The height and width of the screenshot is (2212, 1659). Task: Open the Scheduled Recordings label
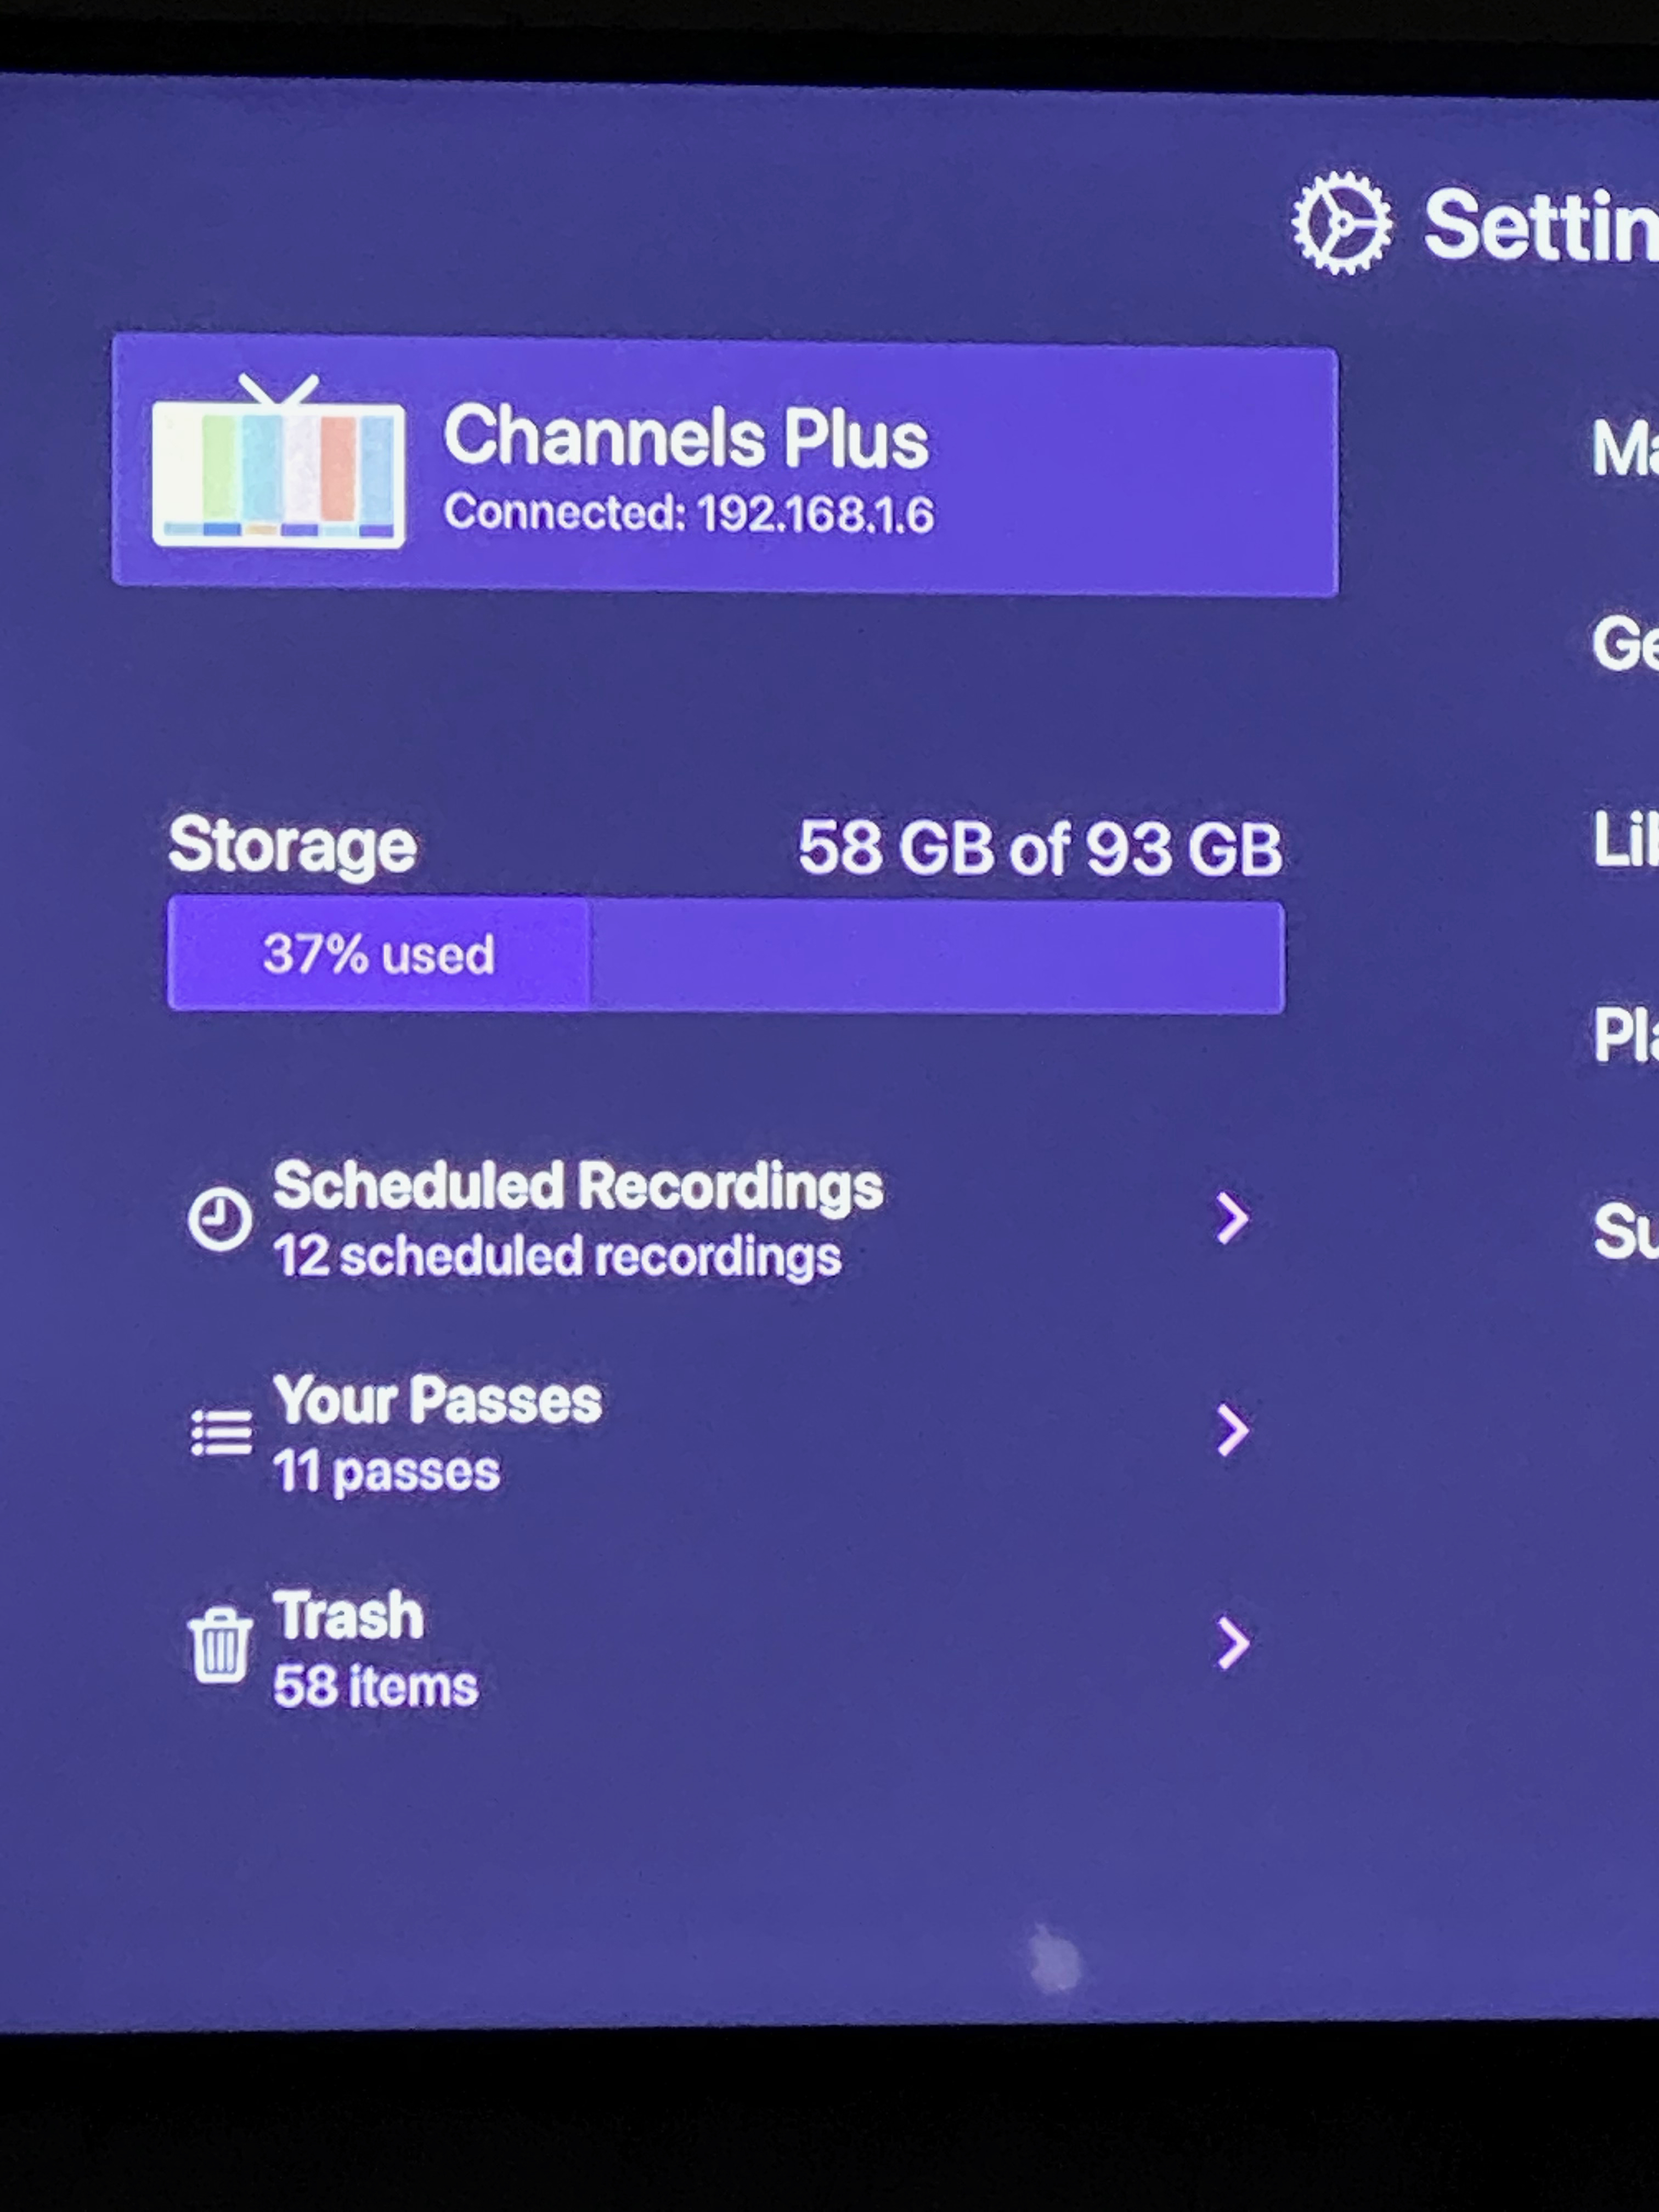[x=577, y=1187]
